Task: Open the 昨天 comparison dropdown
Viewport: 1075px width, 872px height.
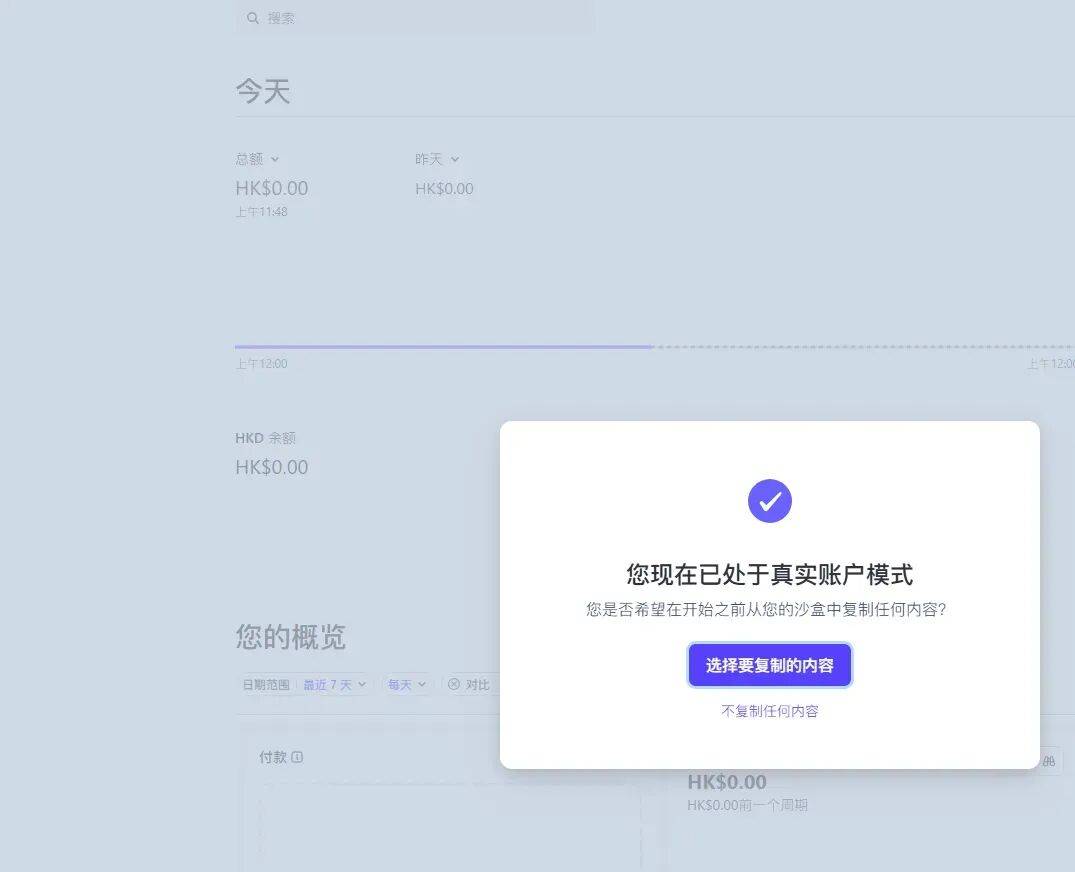Action: coord(437,159)
